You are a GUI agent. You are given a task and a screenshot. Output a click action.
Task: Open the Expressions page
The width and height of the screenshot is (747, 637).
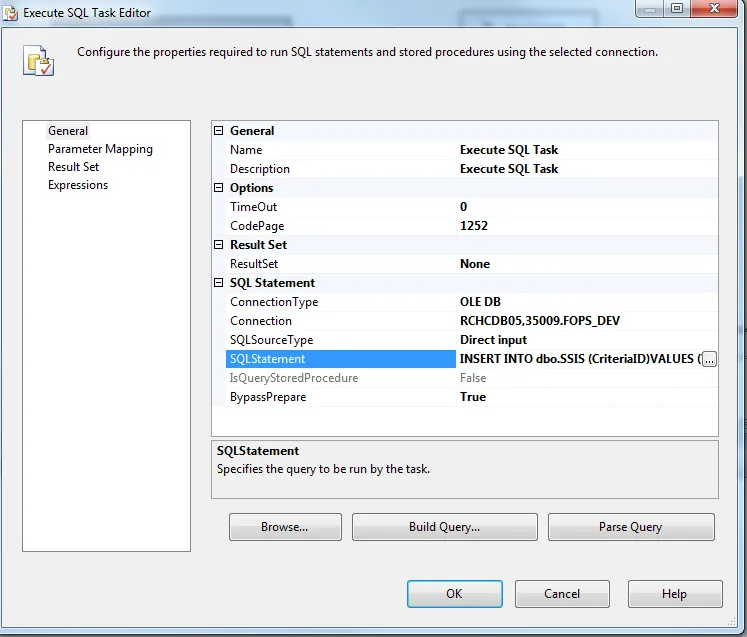click(78, 185)
